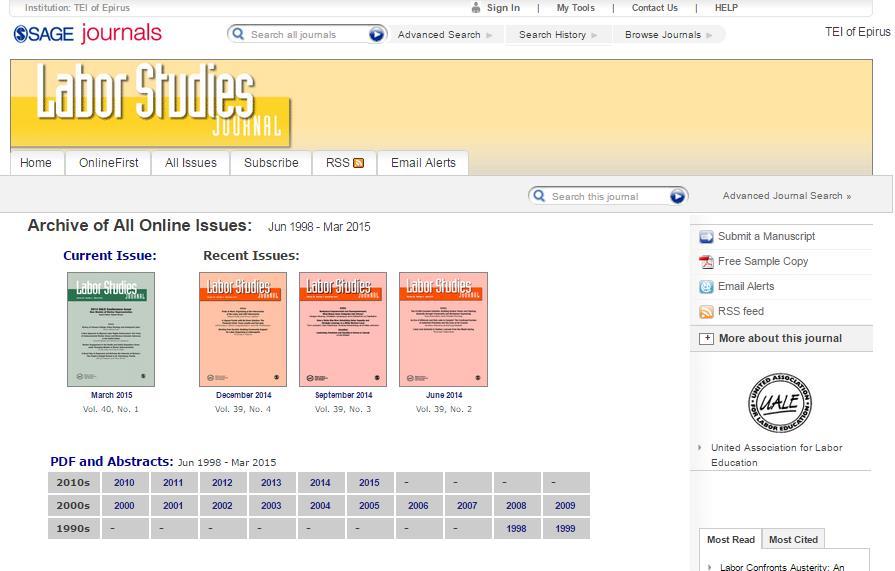Open the OnlineFirst tab

coord(108,163)
